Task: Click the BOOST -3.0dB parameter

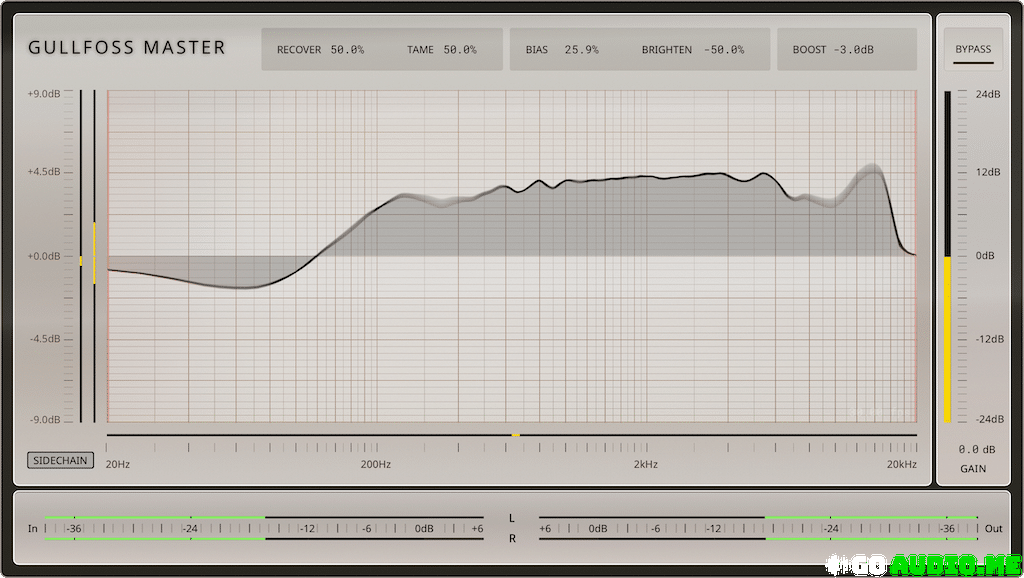Action: [833, 49]
